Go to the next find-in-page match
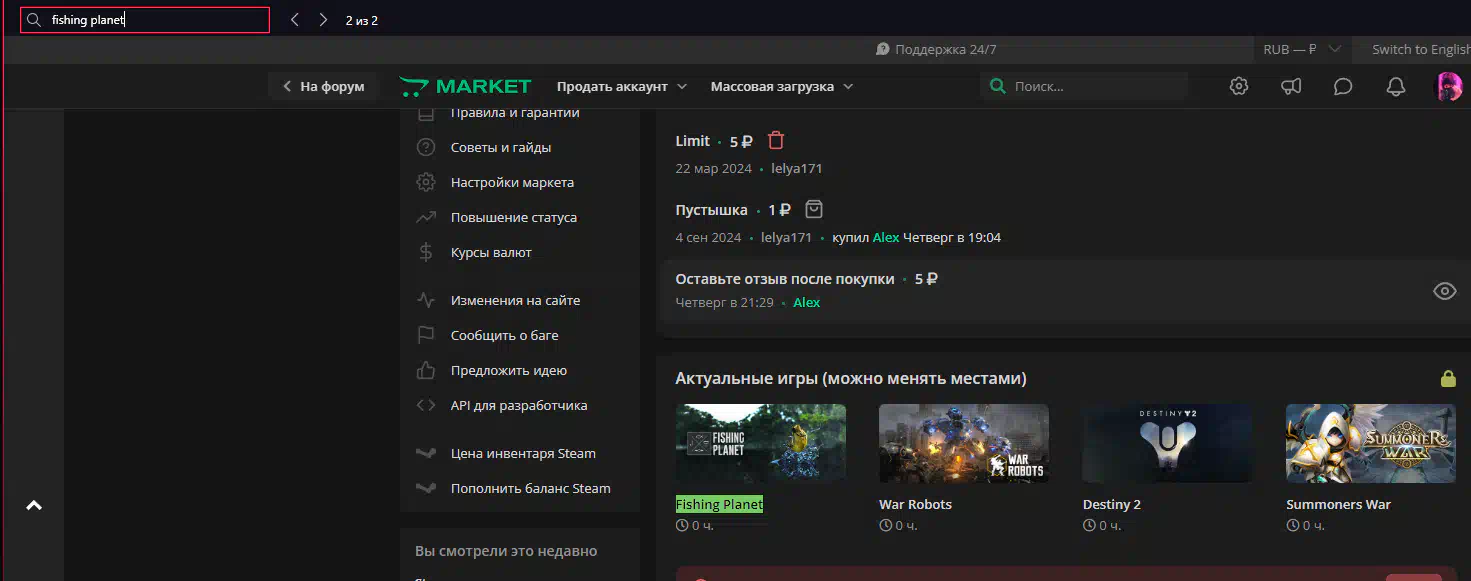Screen dimensions: 1471x581 pyautogui.click(x=323, y=20)
